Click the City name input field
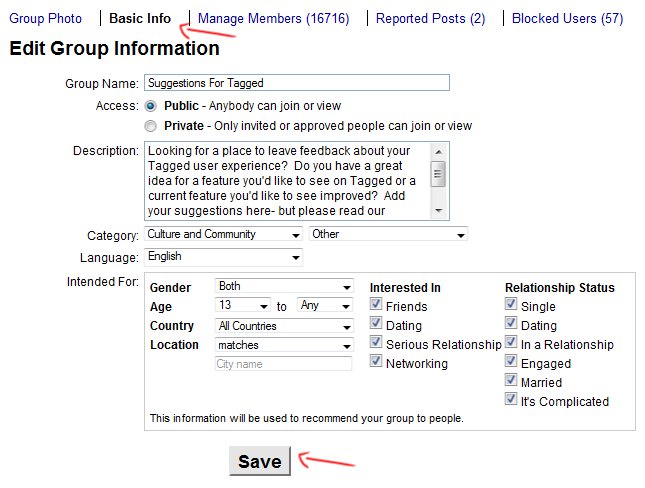 coord(283,364)
